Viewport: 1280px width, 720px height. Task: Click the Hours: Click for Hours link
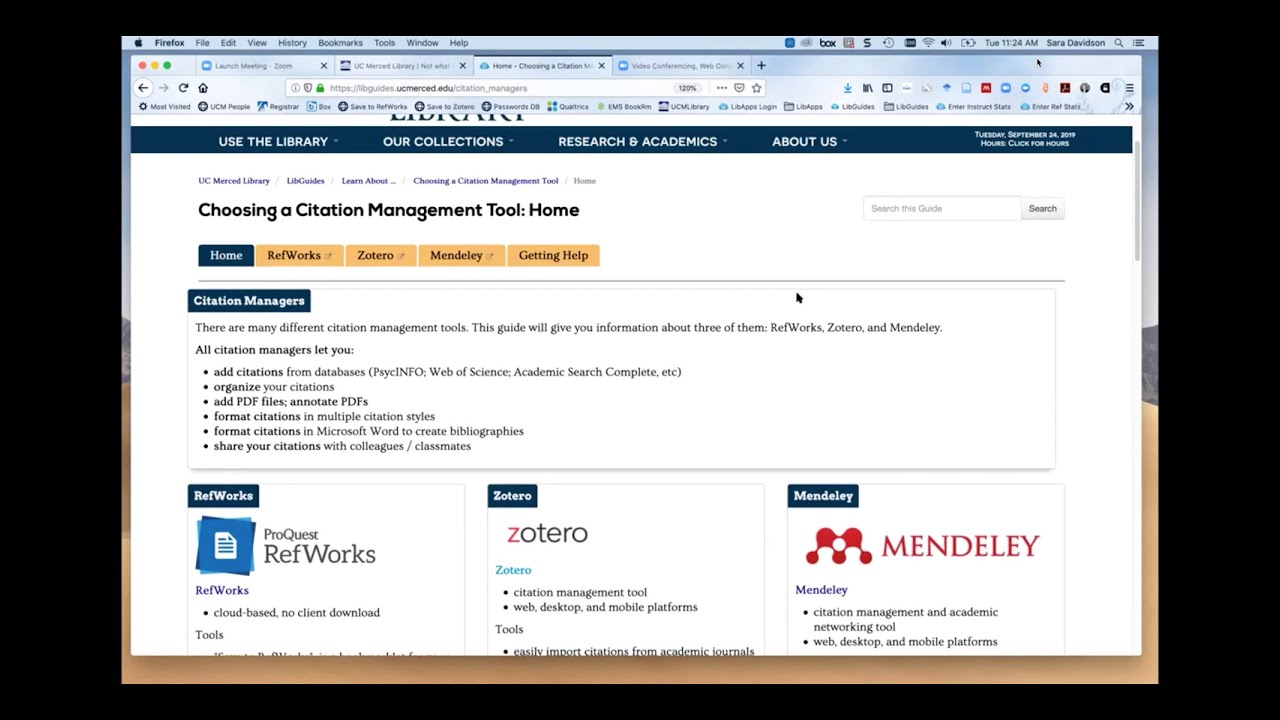(1025, 143)
